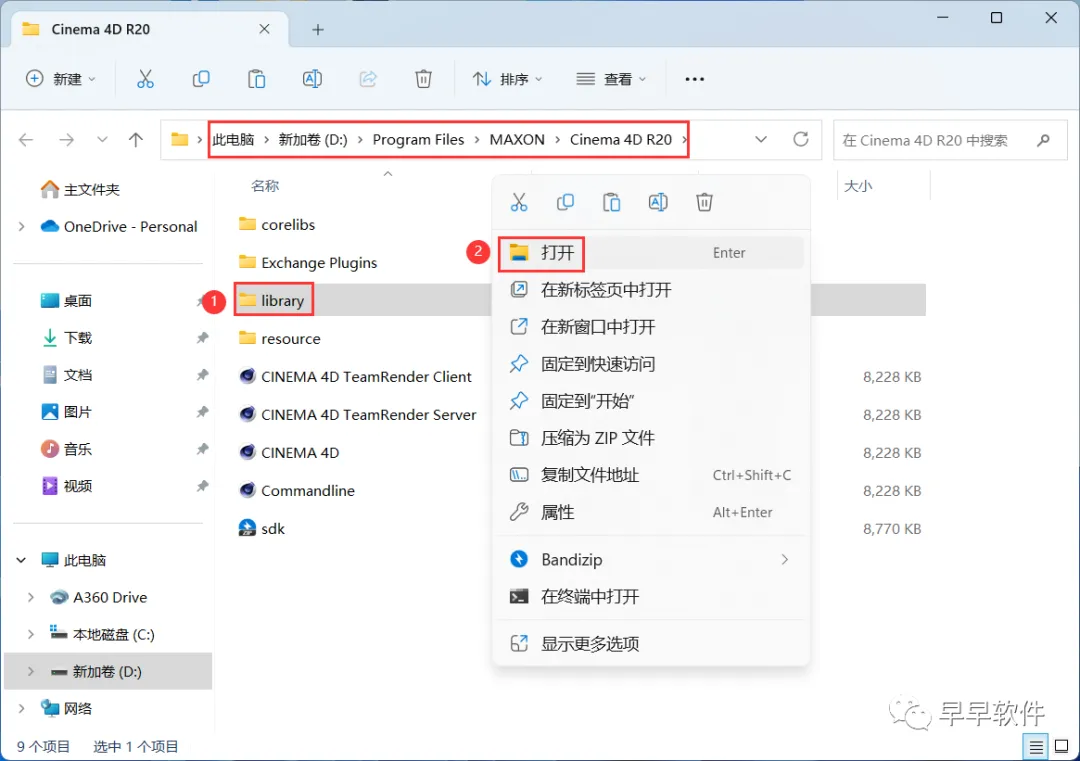
Task: Sort by the 大小 column header
Action: tap(858, 186)
